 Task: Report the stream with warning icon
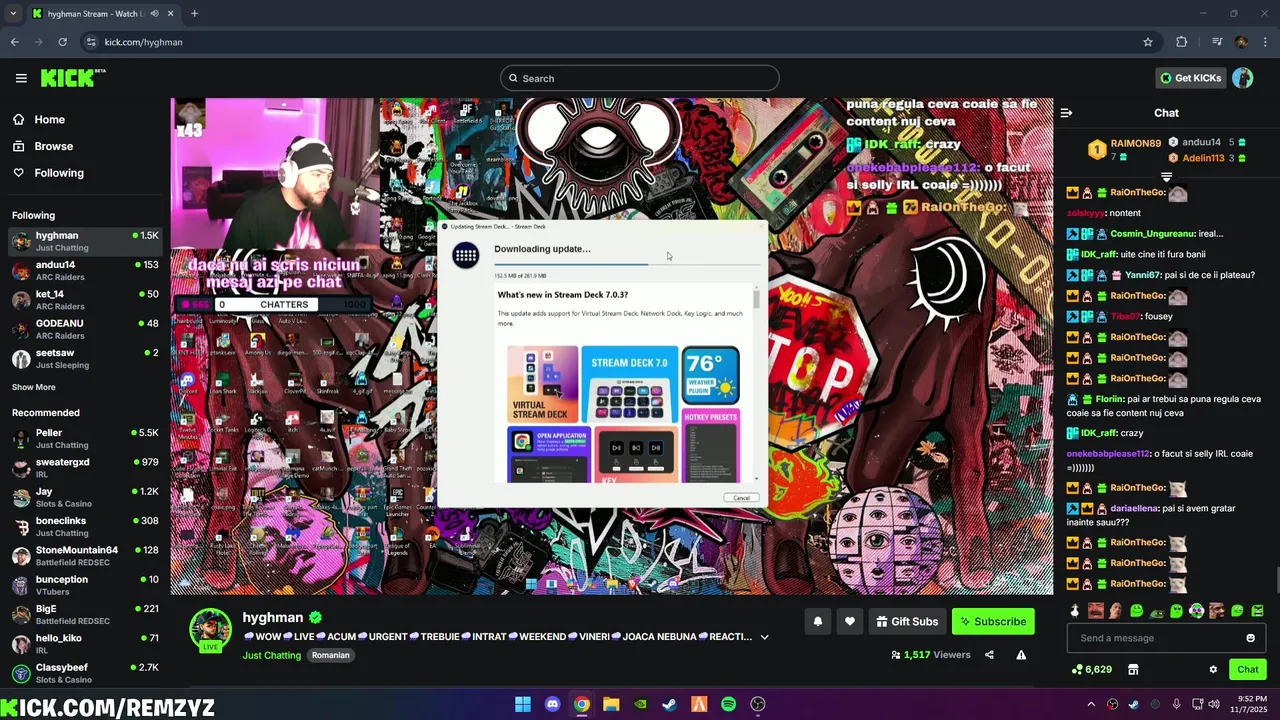point(1021,655)
